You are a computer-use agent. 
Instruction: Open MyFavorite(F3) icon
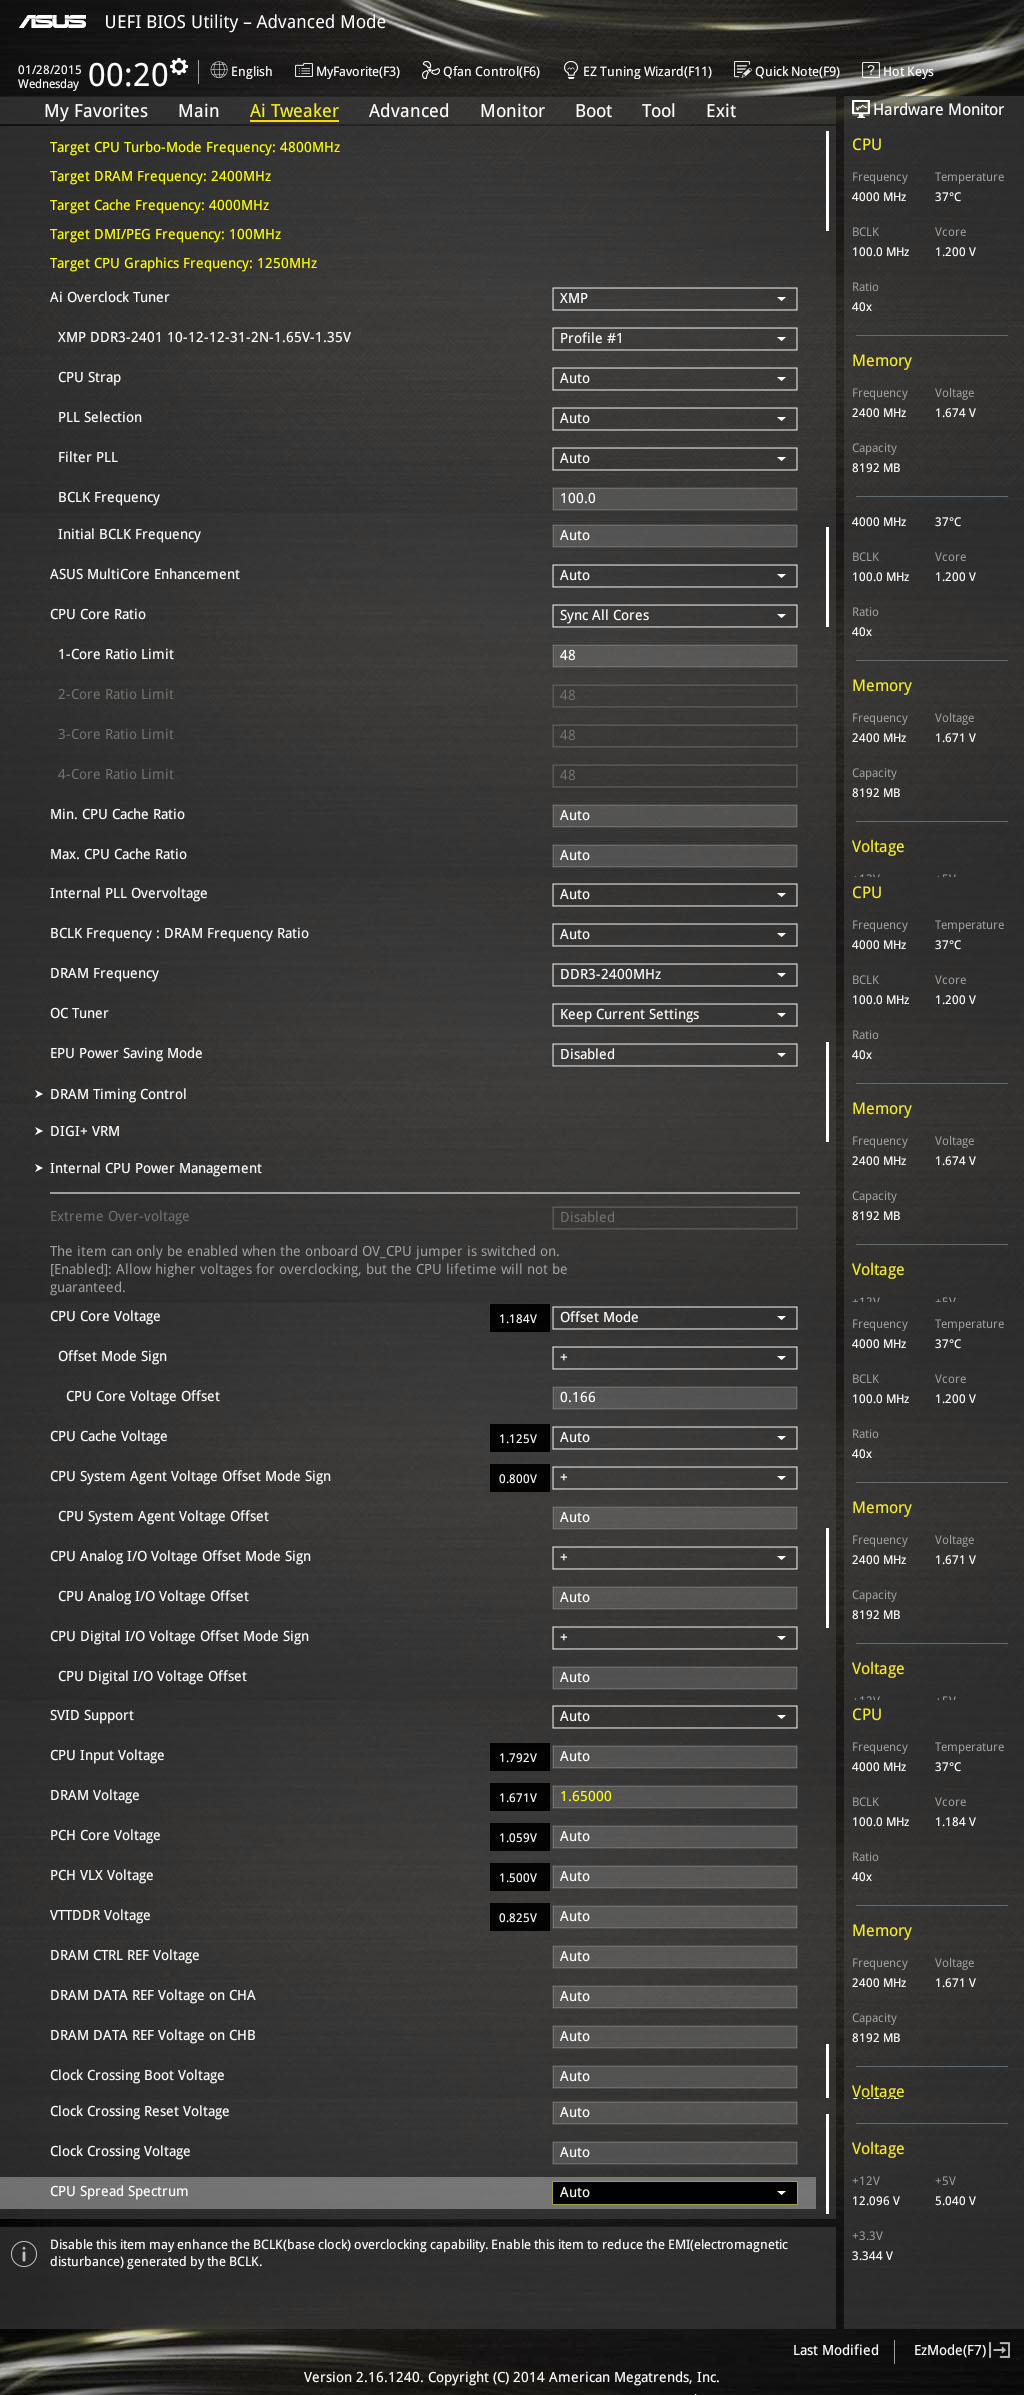click(304, 70)
